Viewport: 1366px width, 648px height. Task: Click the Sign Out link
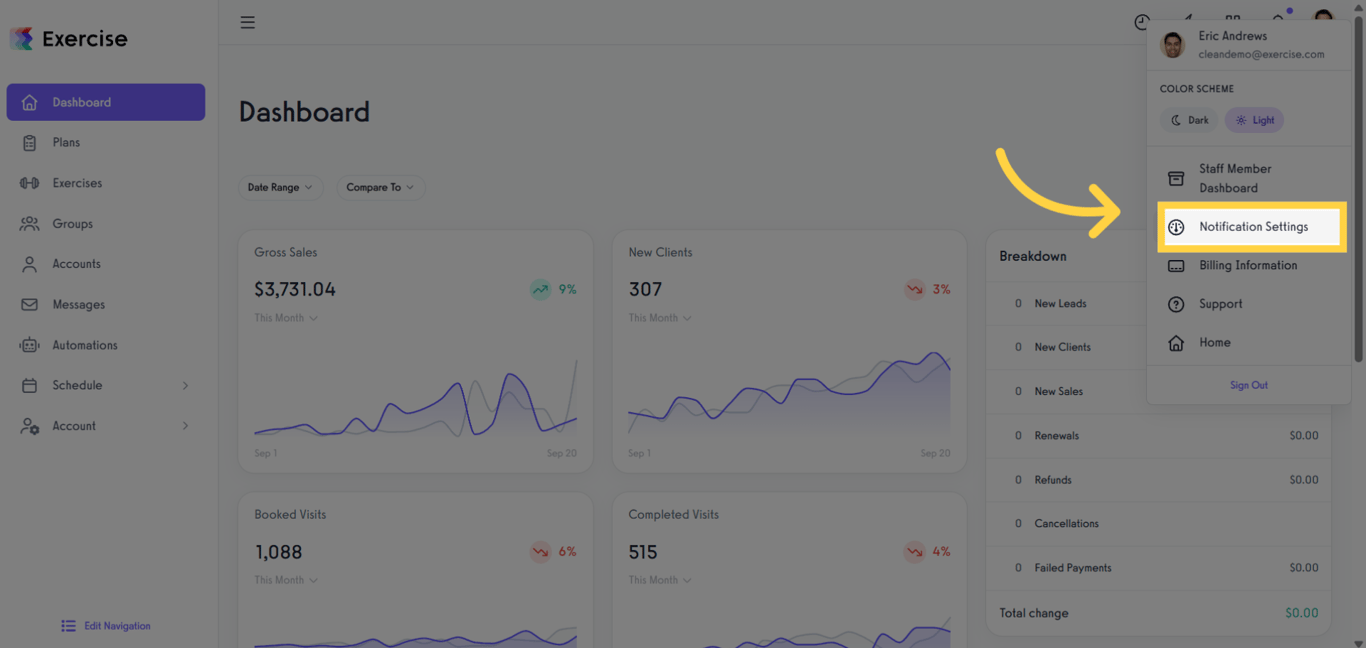point(1248,385)
